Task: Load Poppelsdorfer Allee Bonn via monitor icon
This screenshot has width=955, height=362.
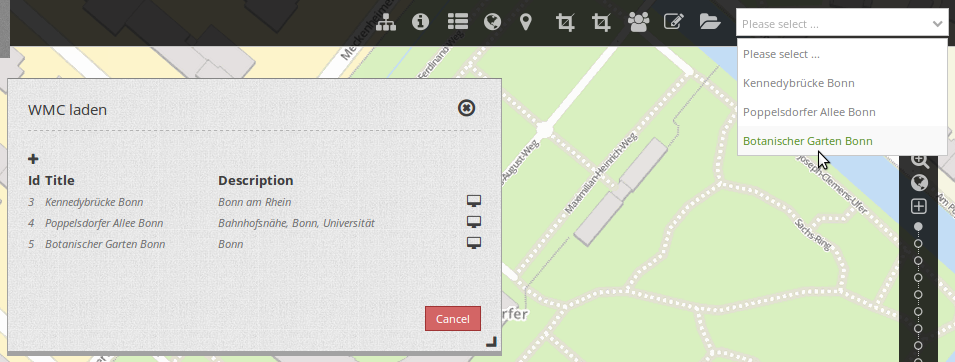Action: (474, 221)
